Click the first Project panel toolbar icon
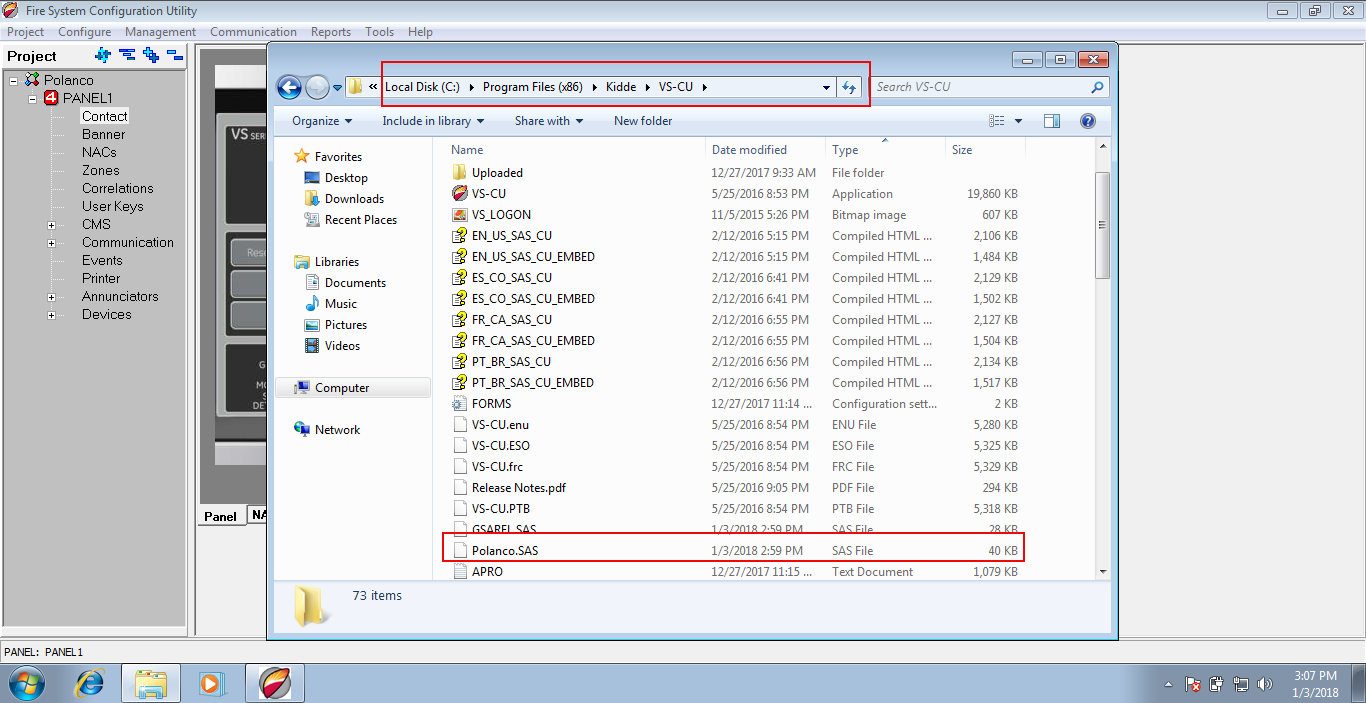Screen dimensions: 1366x703 click(x=102, y=55)
